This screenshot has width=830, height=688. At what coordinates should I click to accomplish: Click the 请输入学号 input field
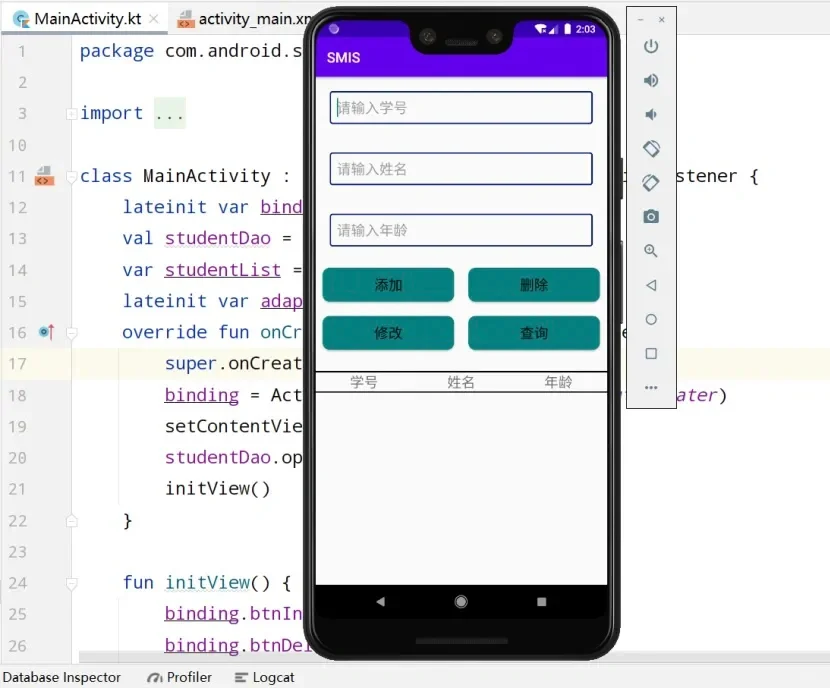coord(460,107)
